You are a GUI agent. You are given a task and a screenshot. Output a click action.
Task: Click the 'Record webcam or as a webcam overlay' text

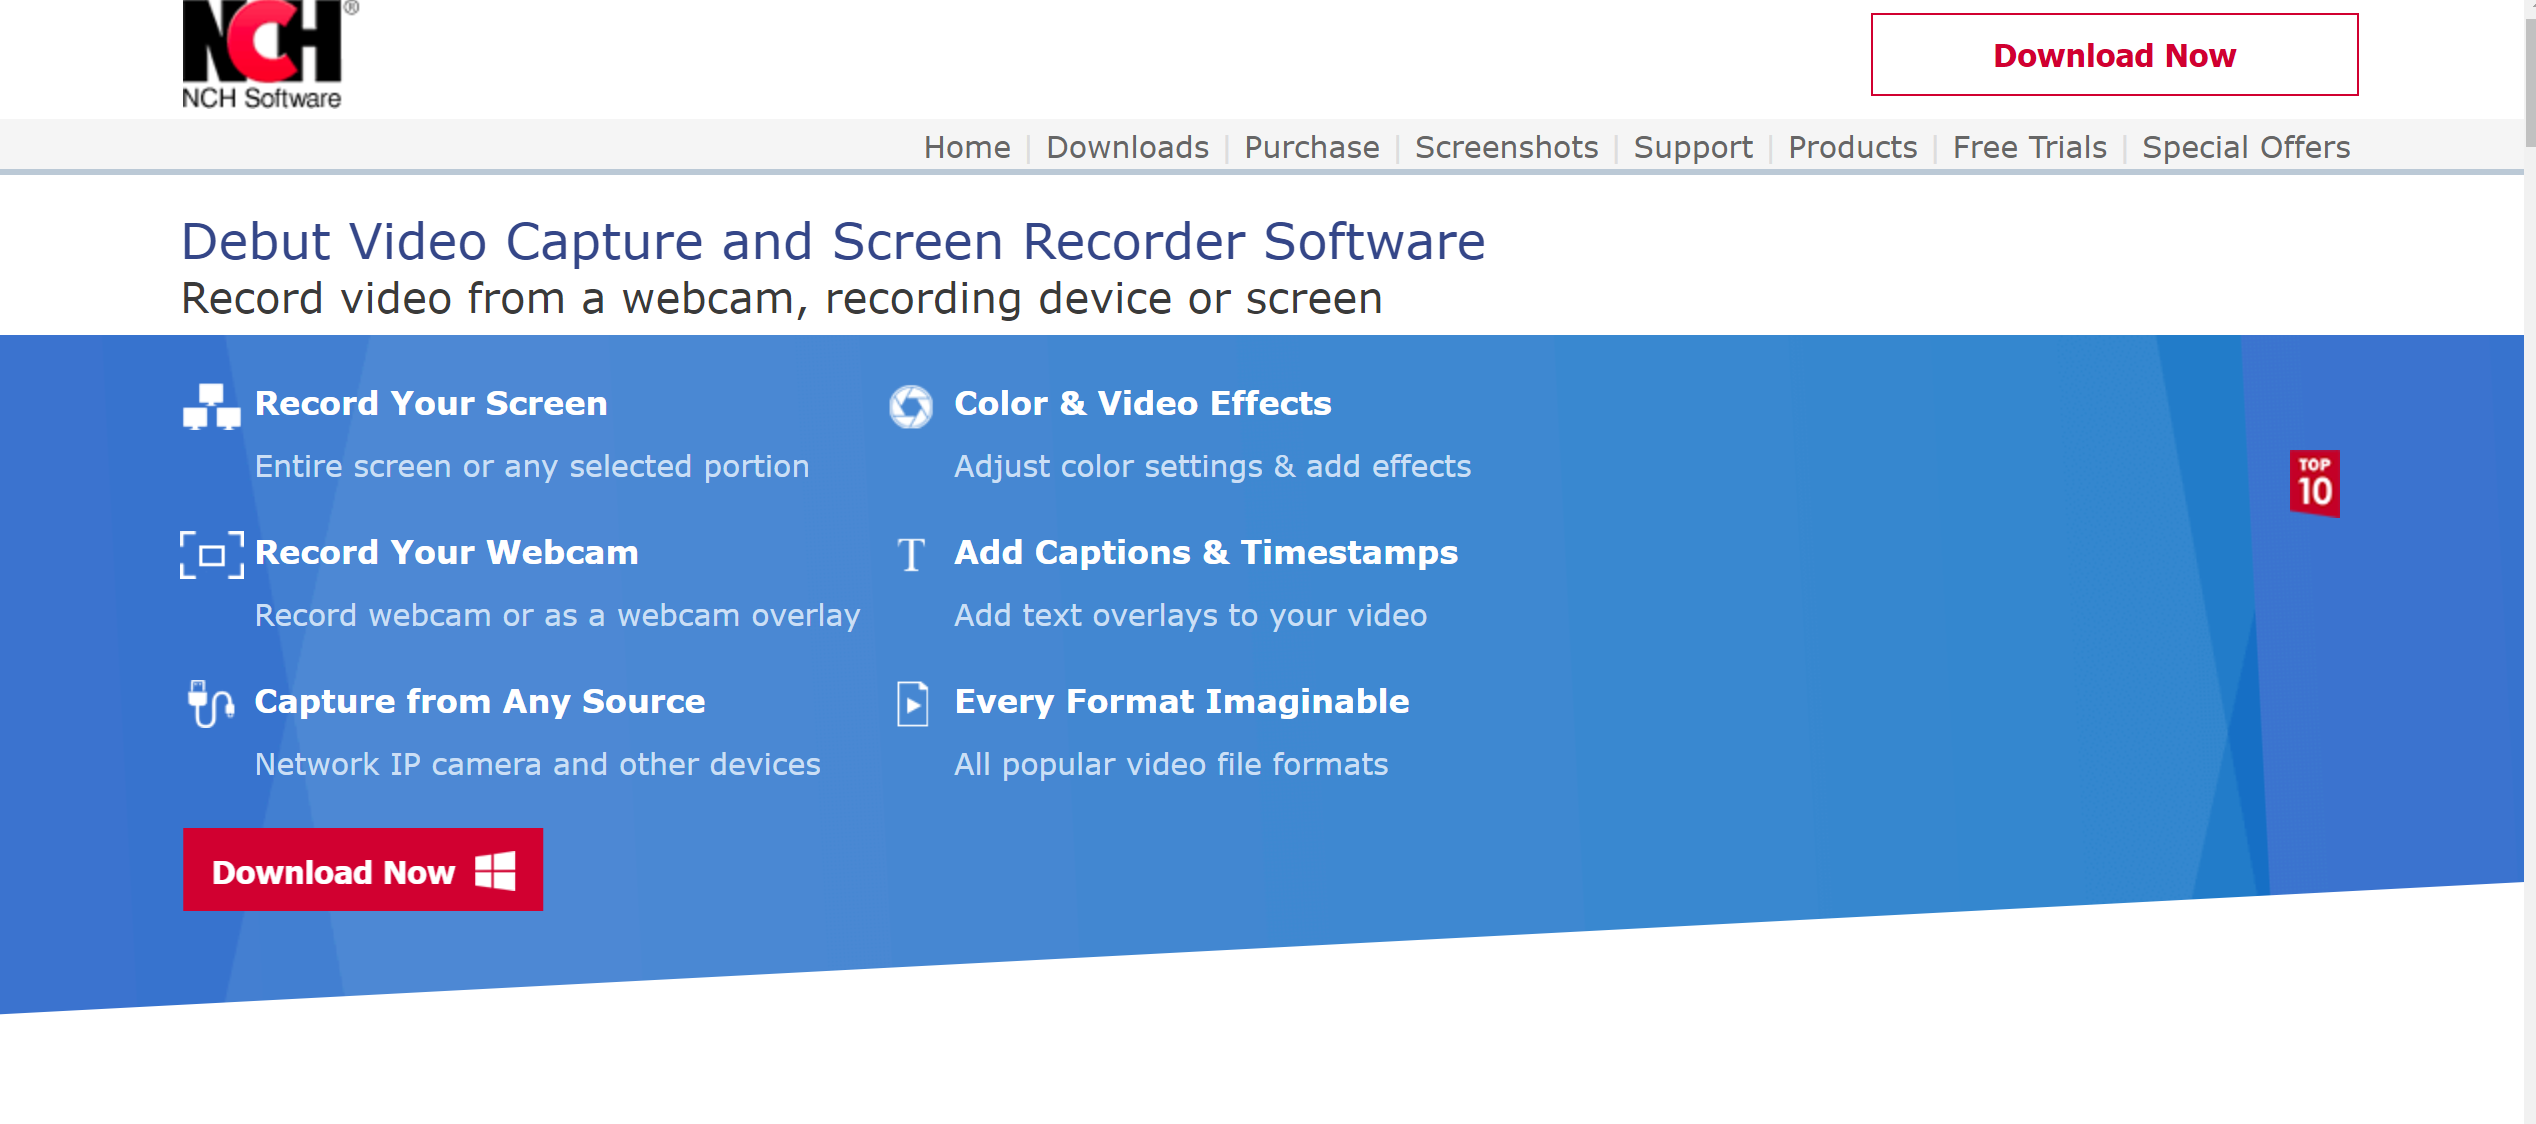pos(558,616)
